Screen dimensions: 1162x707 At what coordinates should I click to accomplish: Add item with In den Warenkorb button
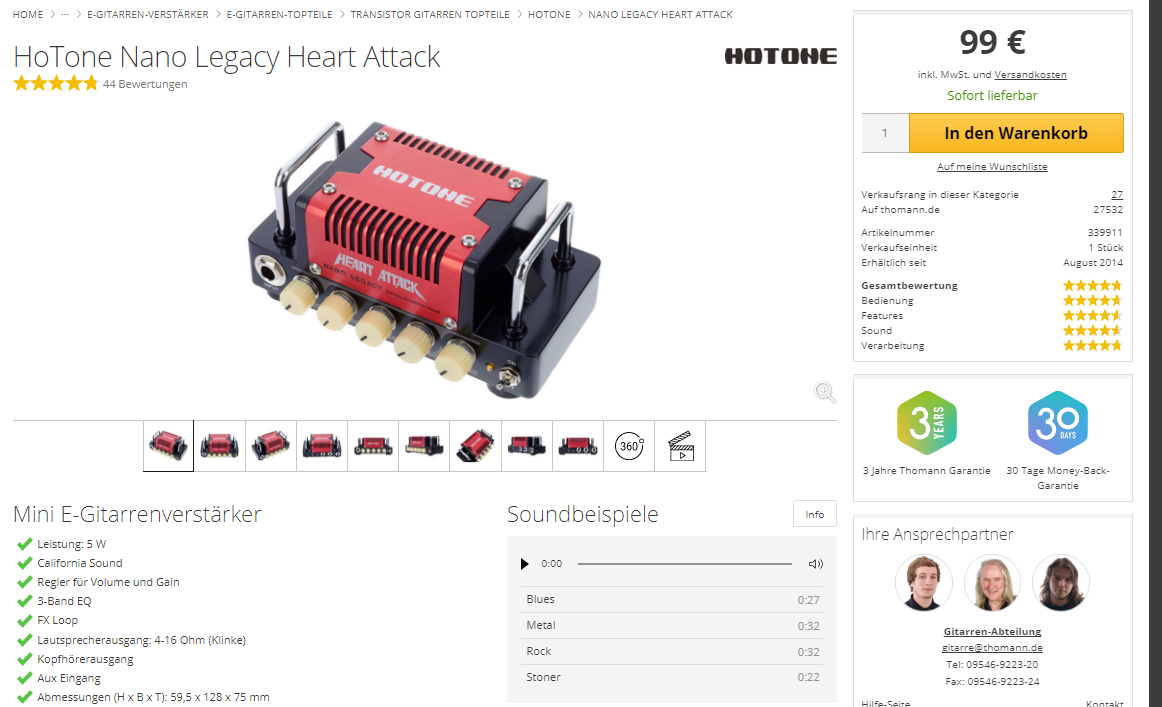coord(1016,133)
